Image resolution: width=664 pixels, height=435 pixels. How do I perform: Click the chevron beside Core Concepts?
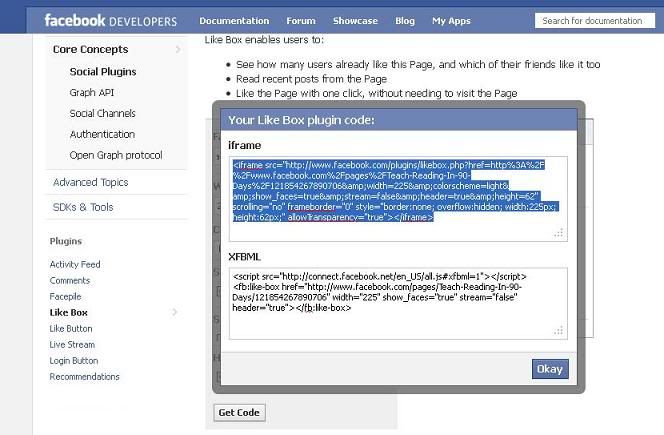(x=178, y=50)
